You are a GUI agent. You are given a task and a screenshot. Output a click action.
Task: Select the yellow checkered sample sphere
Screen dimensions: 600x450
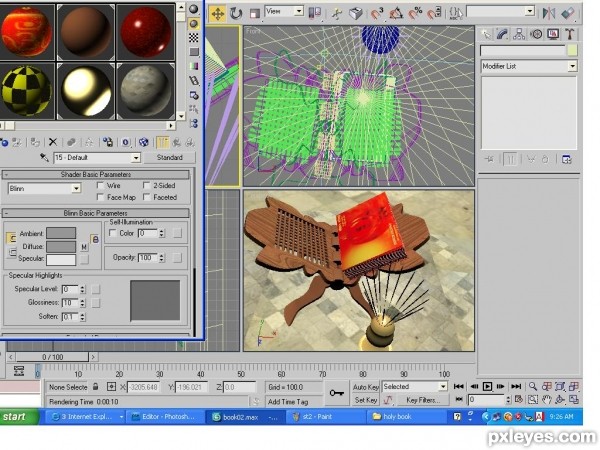[x=27, y=91]
